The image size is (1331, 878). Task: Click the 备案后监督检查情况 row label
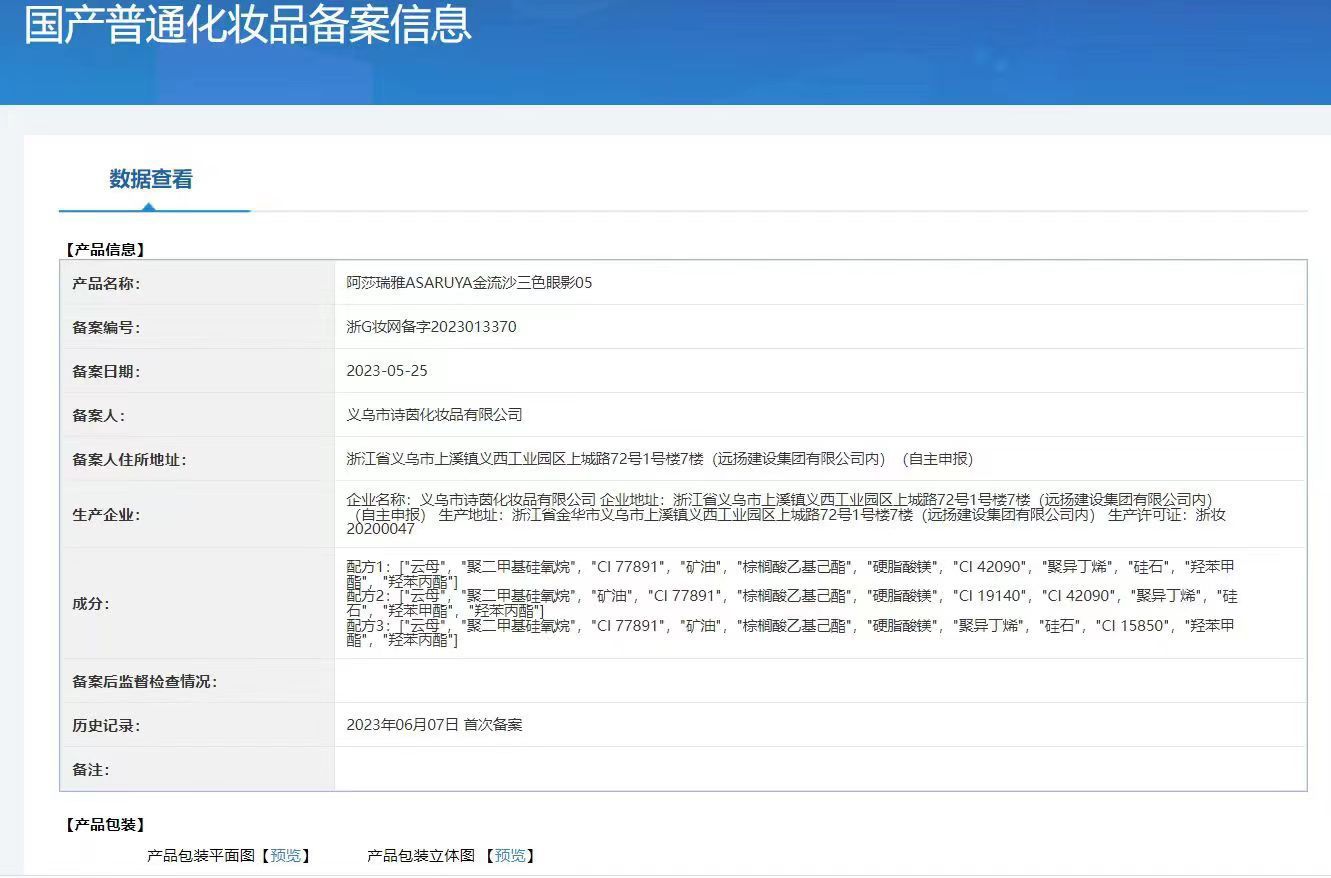(x=145, y=682)
